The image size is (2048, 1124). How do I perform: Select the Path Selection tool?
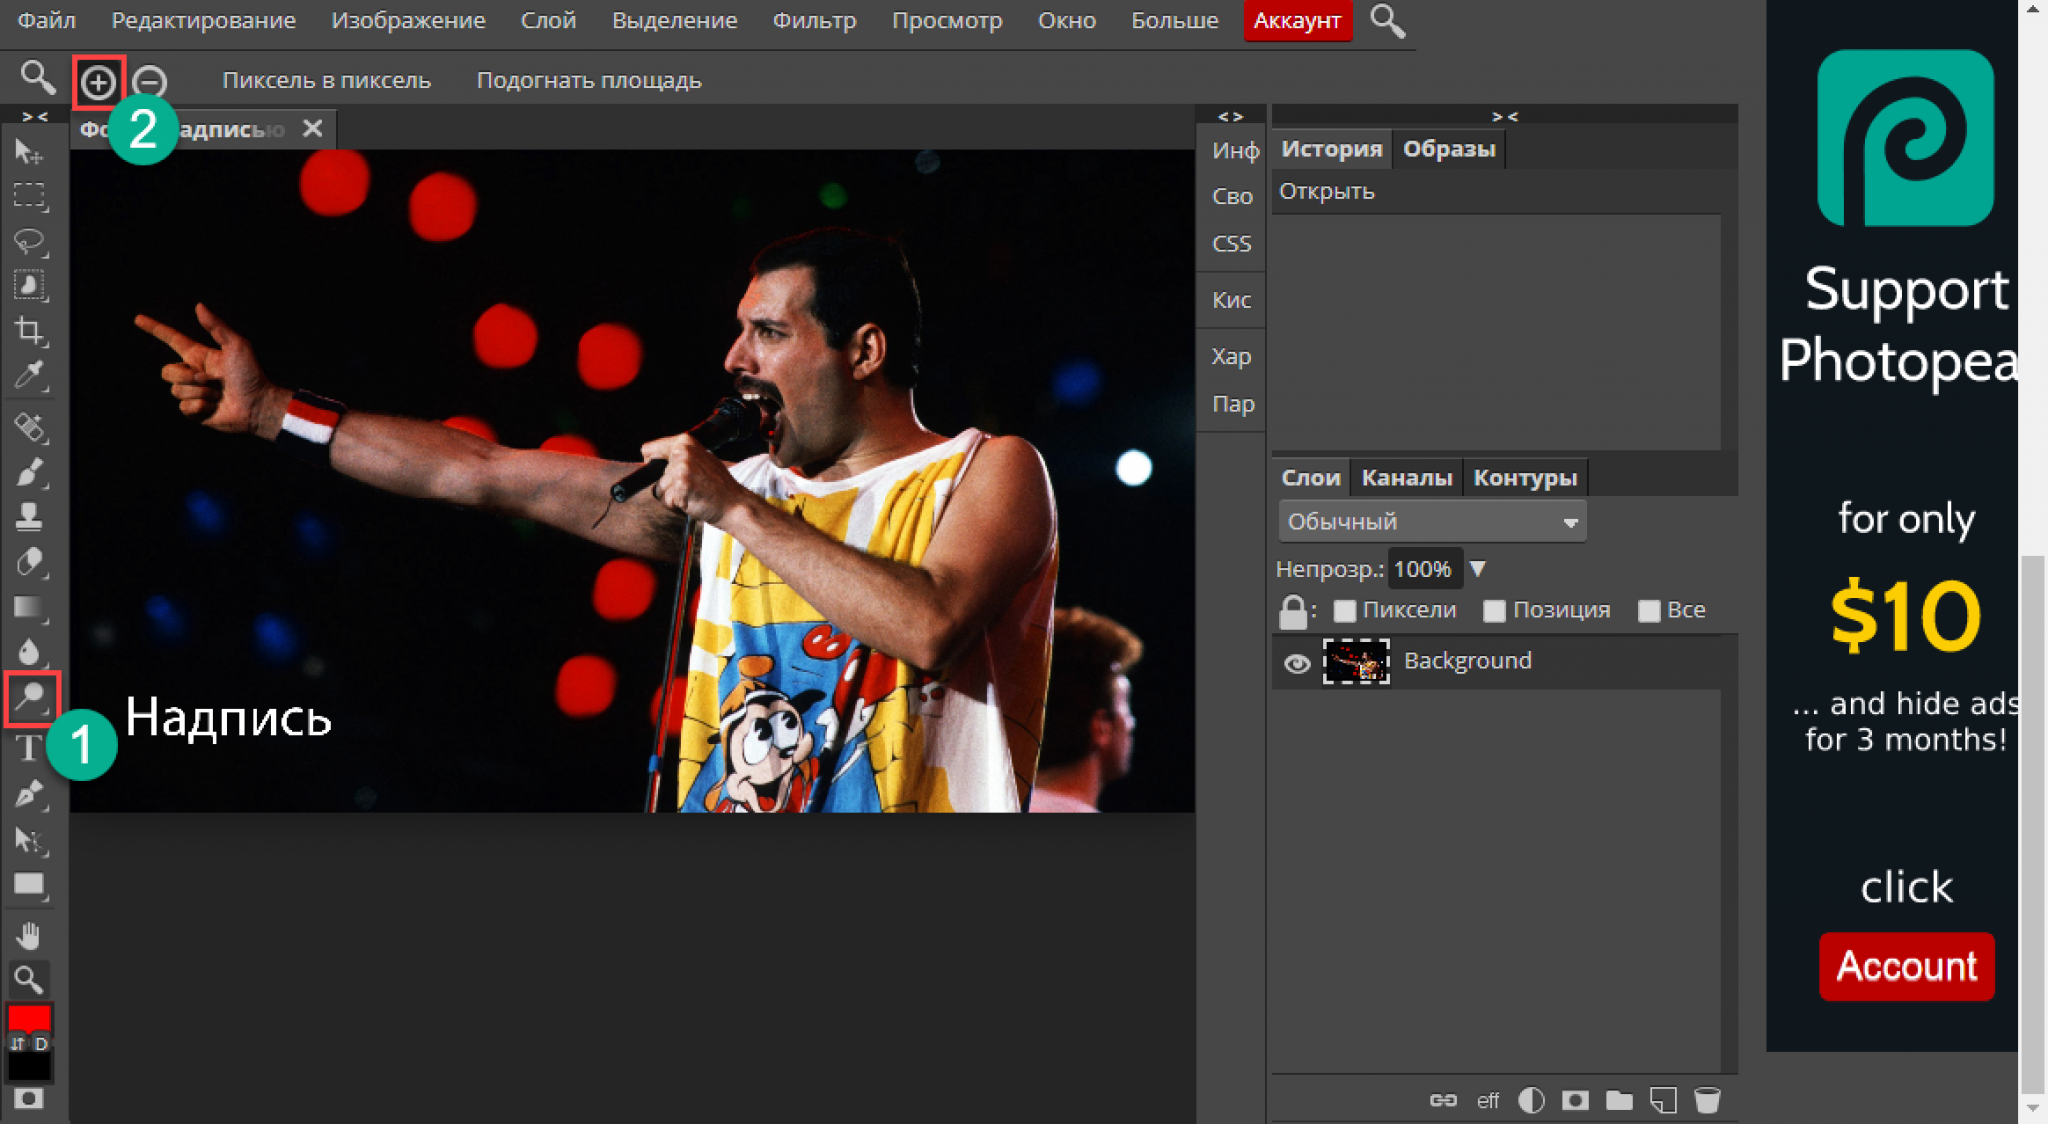[x=29, y=840]
